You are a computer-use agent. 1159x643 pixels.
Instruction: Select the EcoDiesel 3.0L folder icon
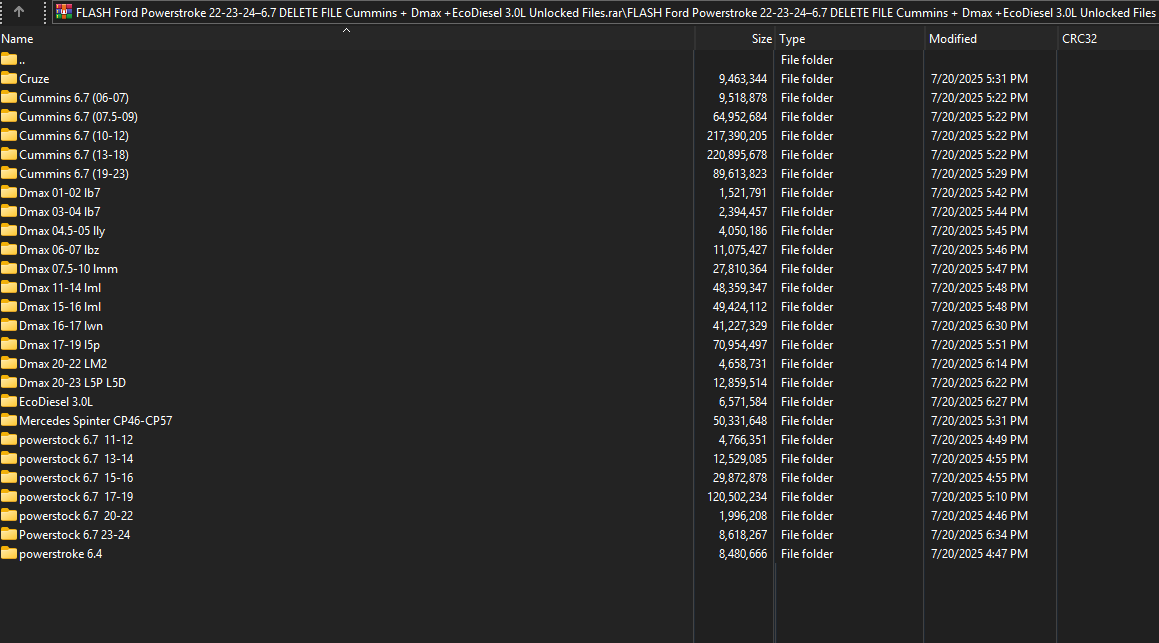click(9, 401)
